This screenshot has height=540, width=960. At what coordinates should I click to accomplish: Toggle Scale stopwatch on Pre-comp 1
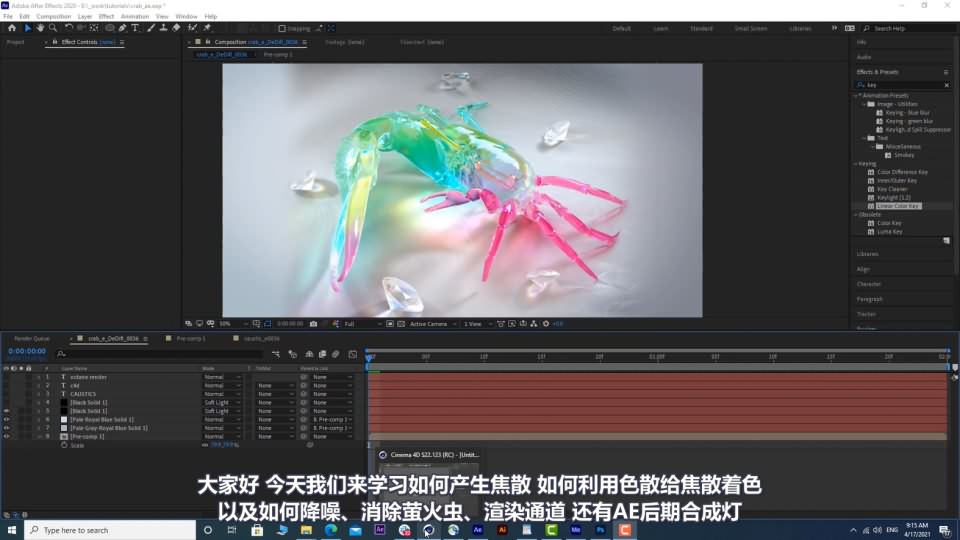[x=64, y=445]
